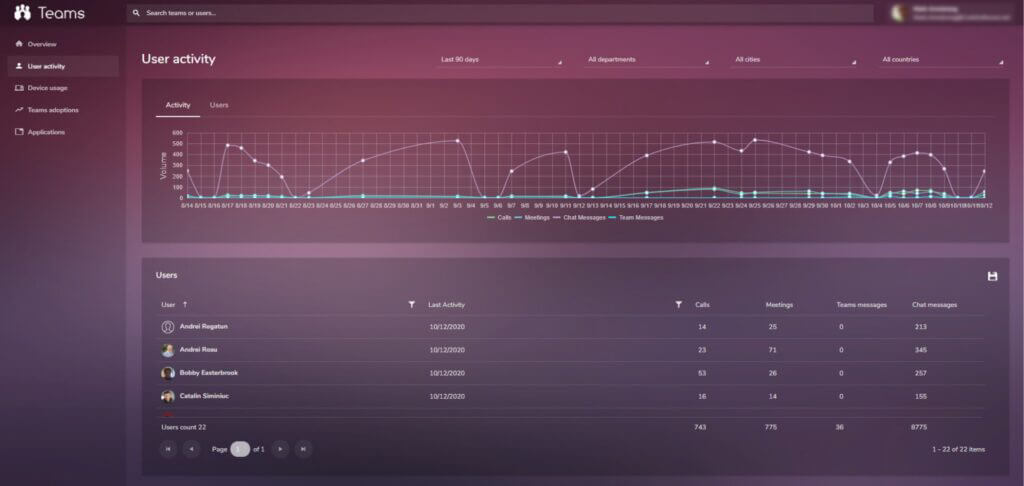Click filter icon in Last Activity column
This screenshot has width=1024, height=486.
pos(678,304)
